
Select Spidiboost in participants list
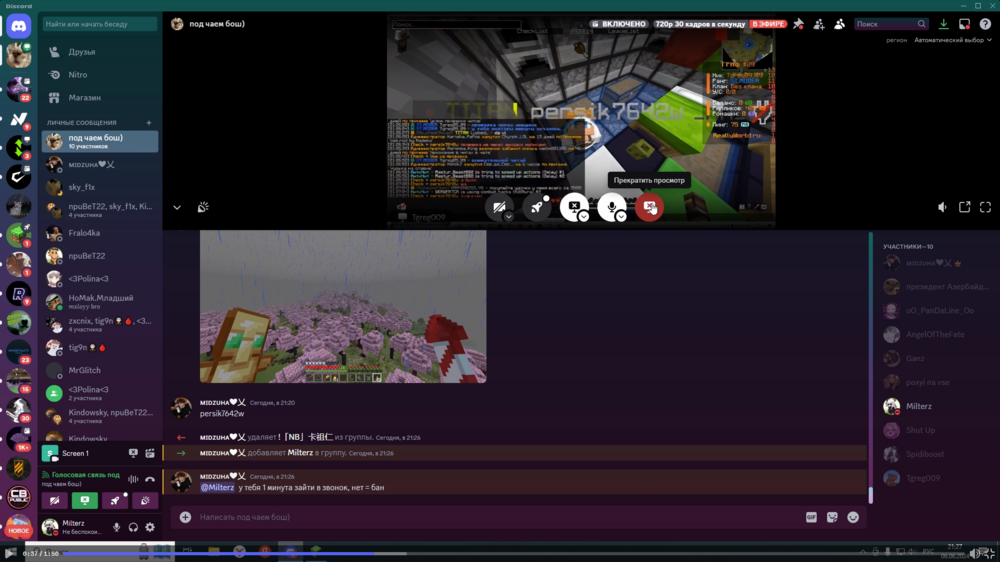[x=938, y=454]
